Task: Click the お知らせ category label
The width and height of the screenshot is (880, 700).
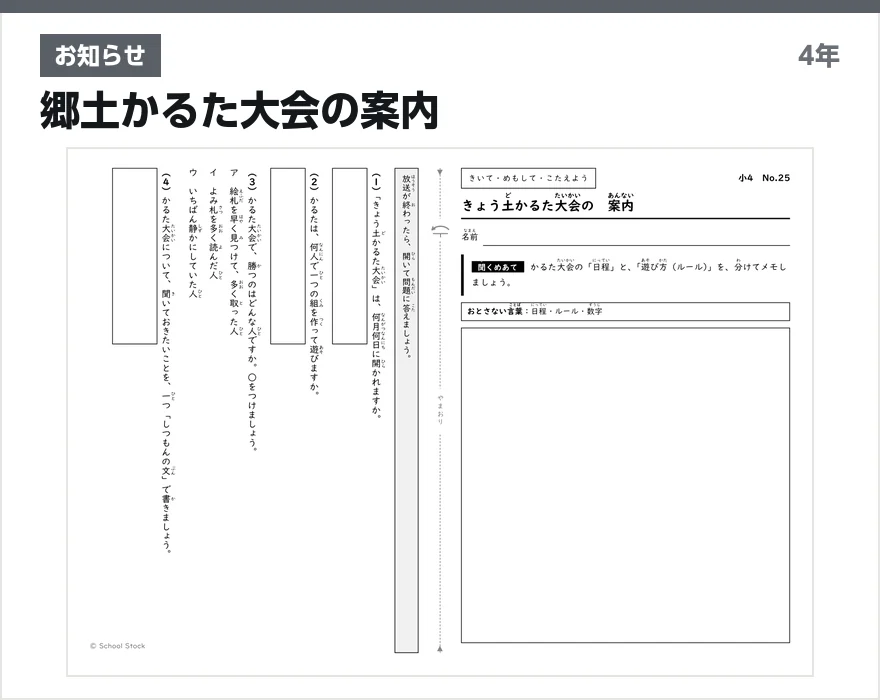Action: coord(100,56)
